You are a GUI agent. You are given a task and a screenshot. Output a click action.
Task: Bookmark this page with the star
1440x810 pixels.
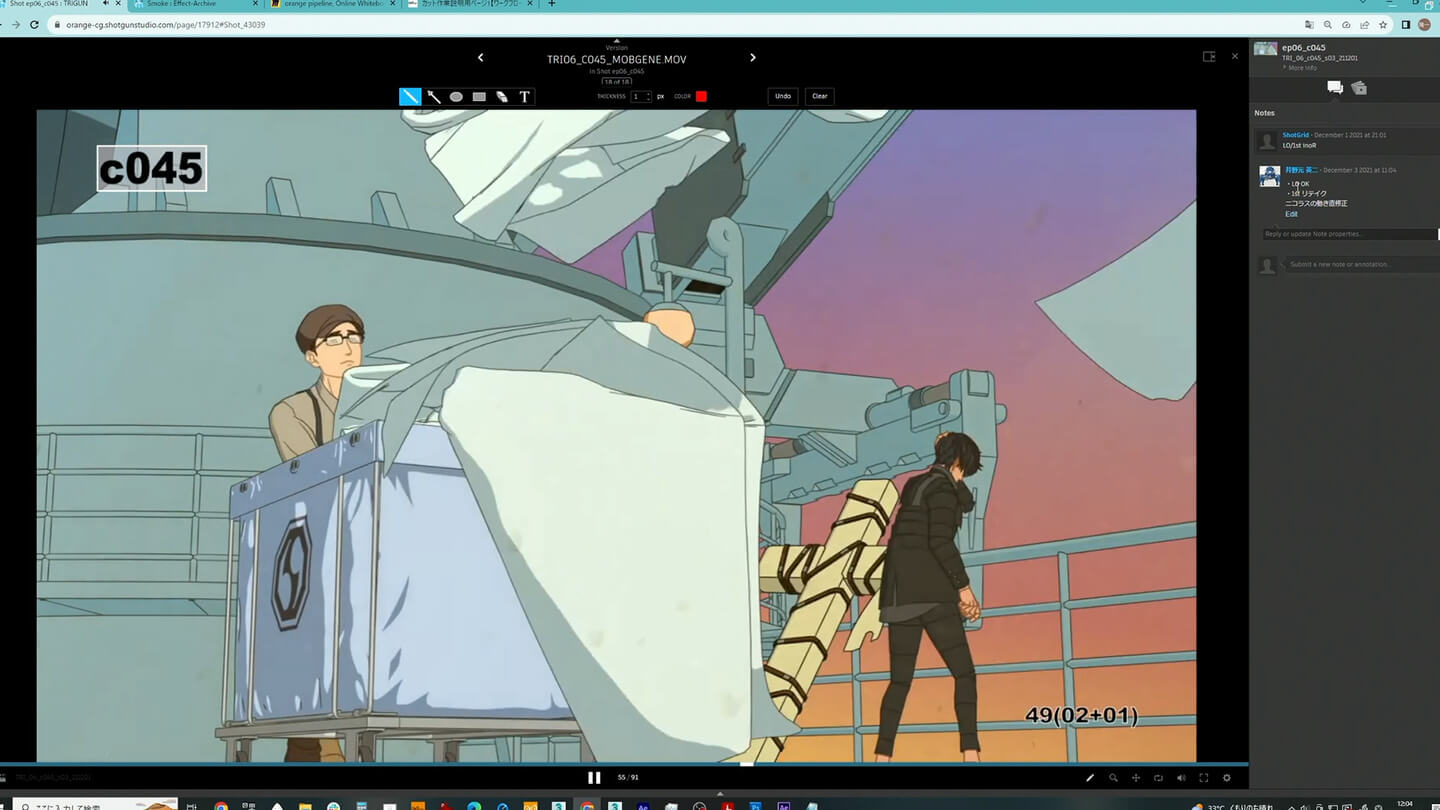point(1383,24)
